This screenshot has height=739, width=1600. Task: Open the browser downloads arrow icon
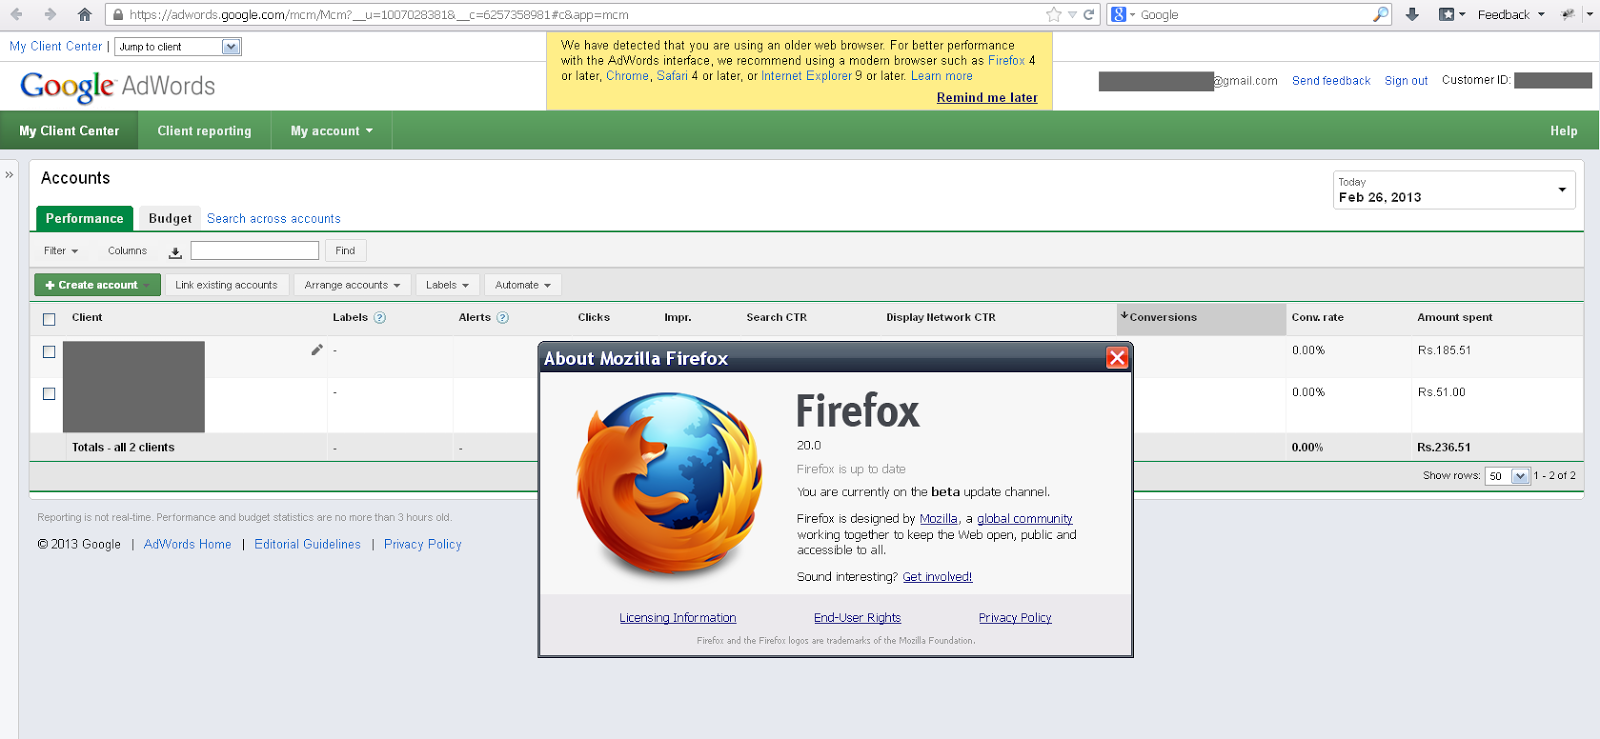tap(1412, 14)
